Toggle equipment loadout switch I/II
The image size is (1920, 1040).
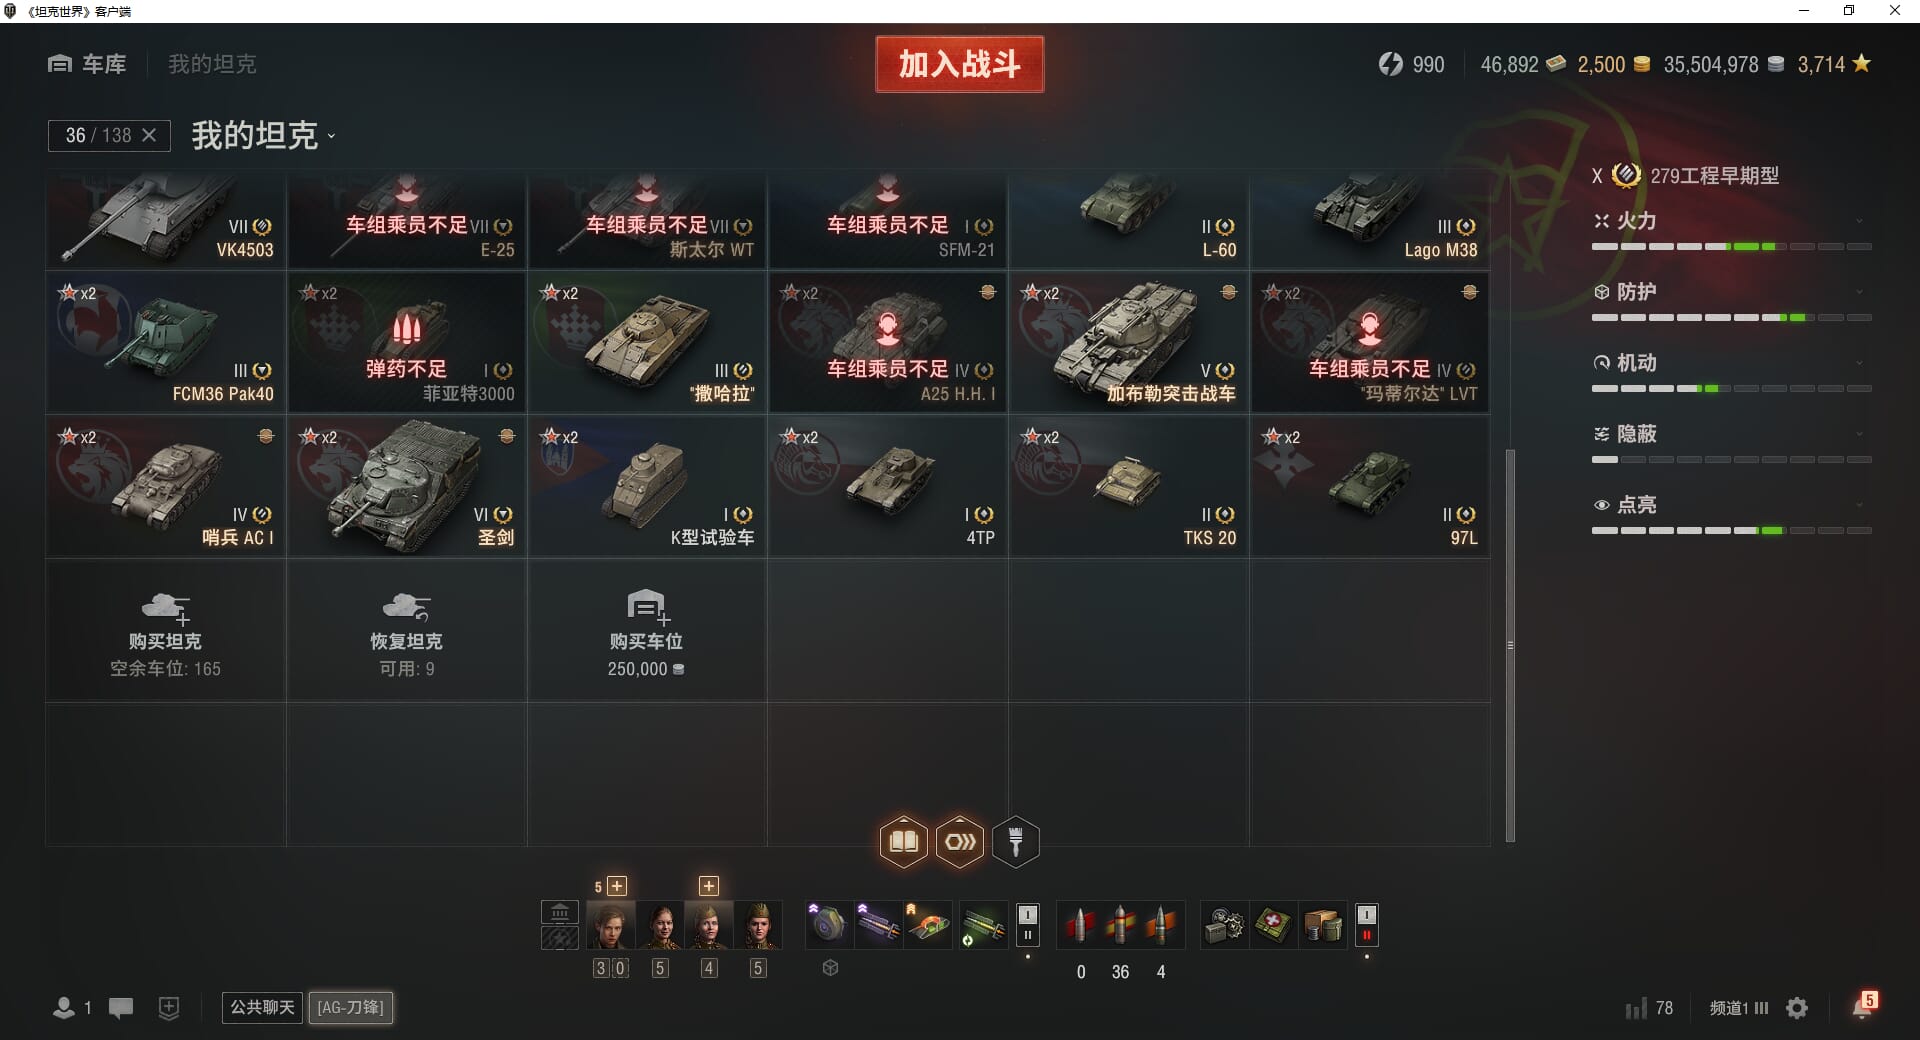click(1027, 925)
